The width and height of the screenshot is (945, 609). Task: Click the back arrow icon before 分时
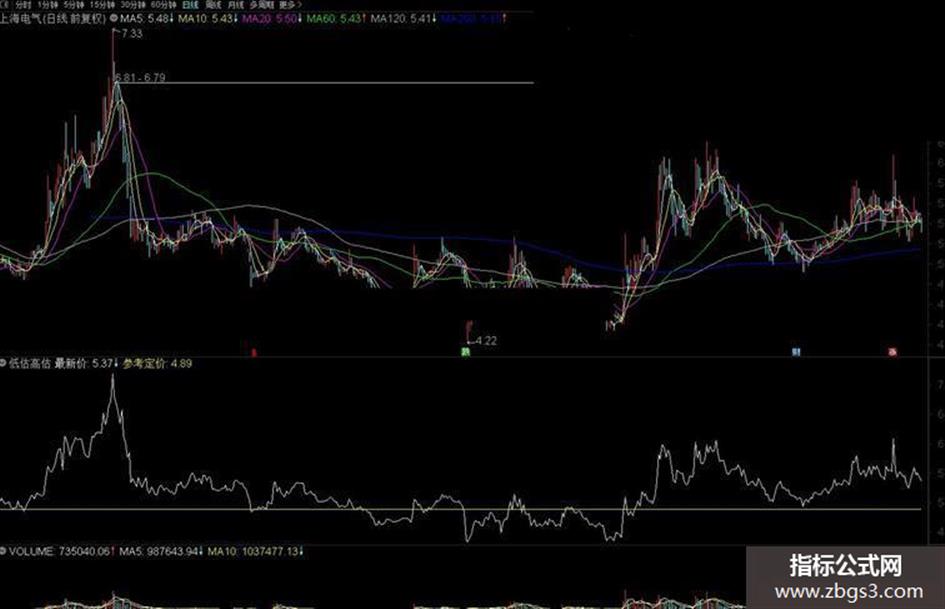pos(6,4)
